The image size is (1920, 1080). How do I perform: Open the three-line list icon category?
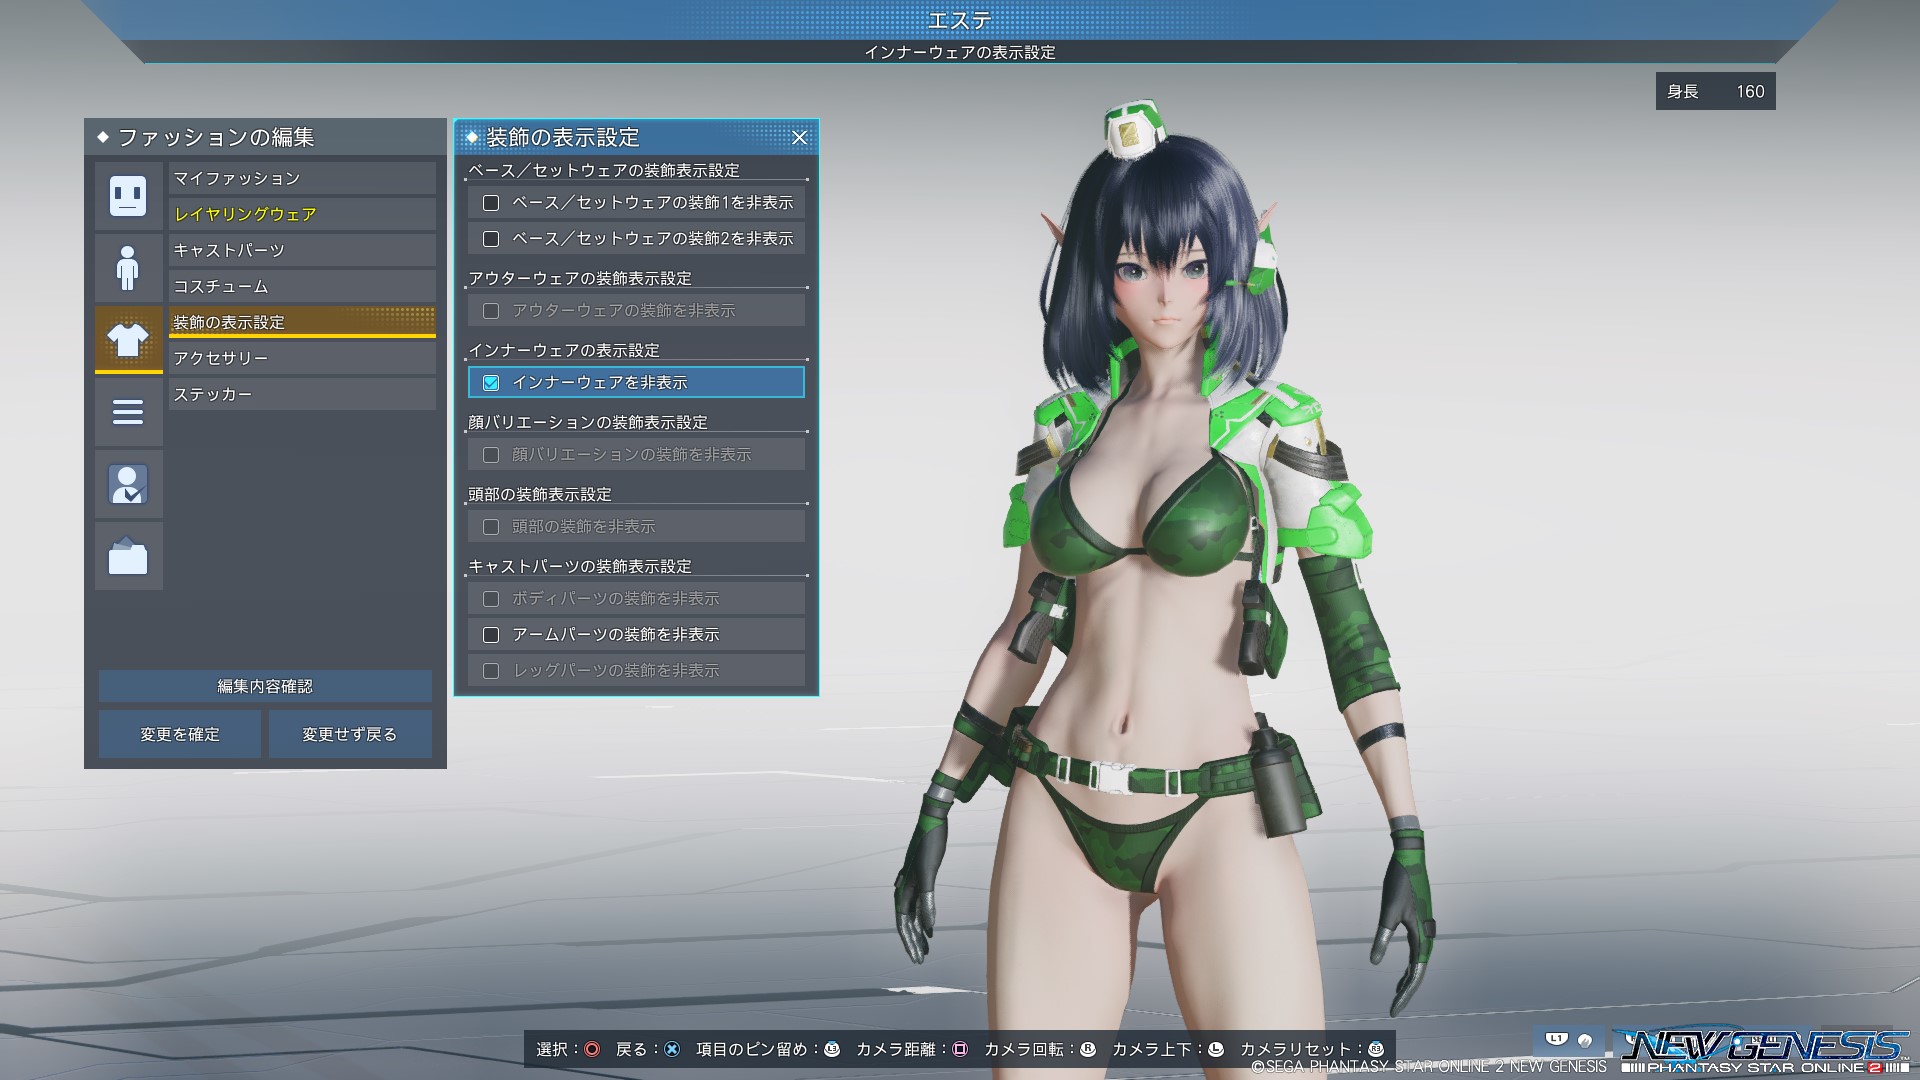128,412
